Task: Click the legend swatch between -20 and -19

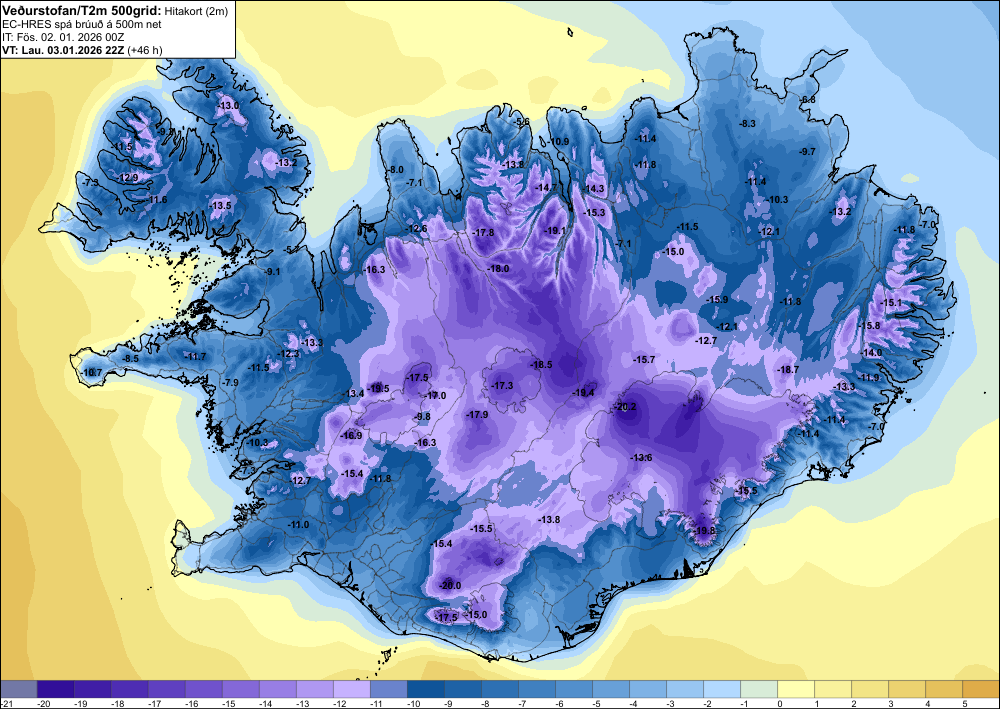Action: (55, 689)
